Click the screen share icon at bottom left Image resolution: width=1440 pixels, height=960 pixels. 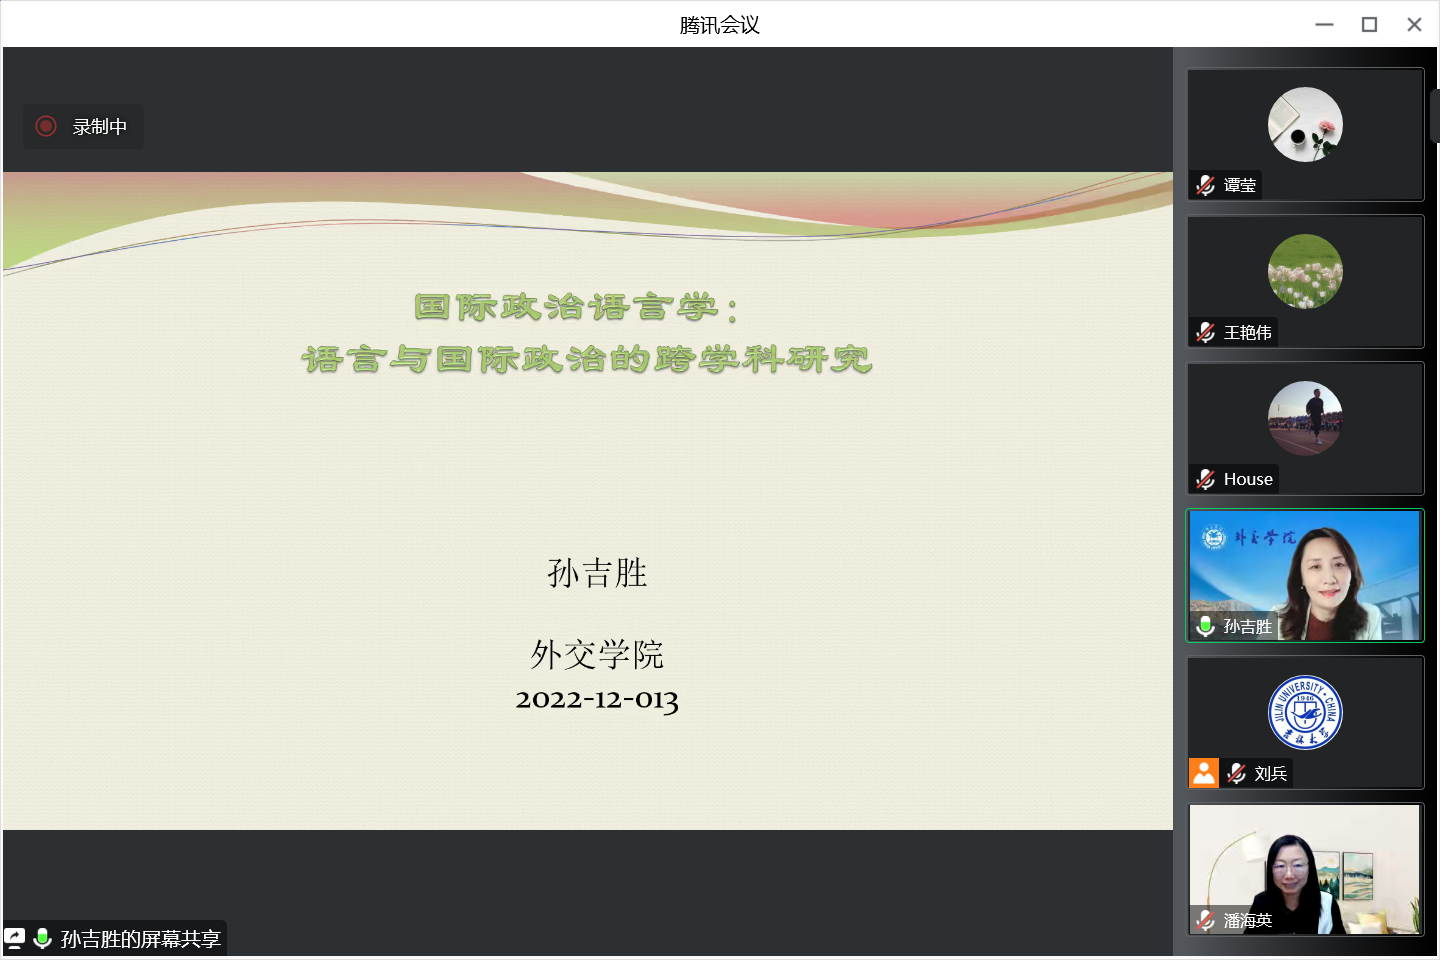click(14, 938)
